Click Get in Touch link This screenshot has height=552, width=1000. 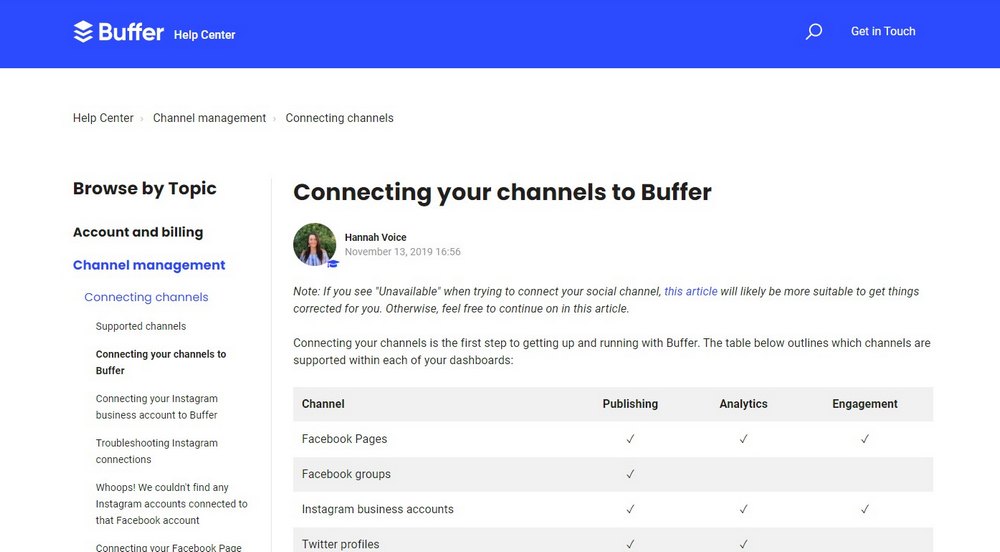pyautogui.click(x=883, y=31)
